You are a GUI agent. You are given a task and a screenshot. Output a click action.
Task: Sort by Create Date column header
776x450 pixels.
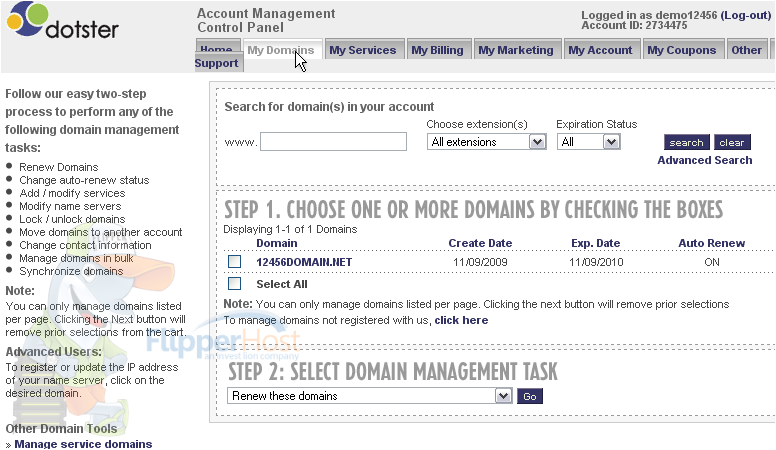click(480, 243)
